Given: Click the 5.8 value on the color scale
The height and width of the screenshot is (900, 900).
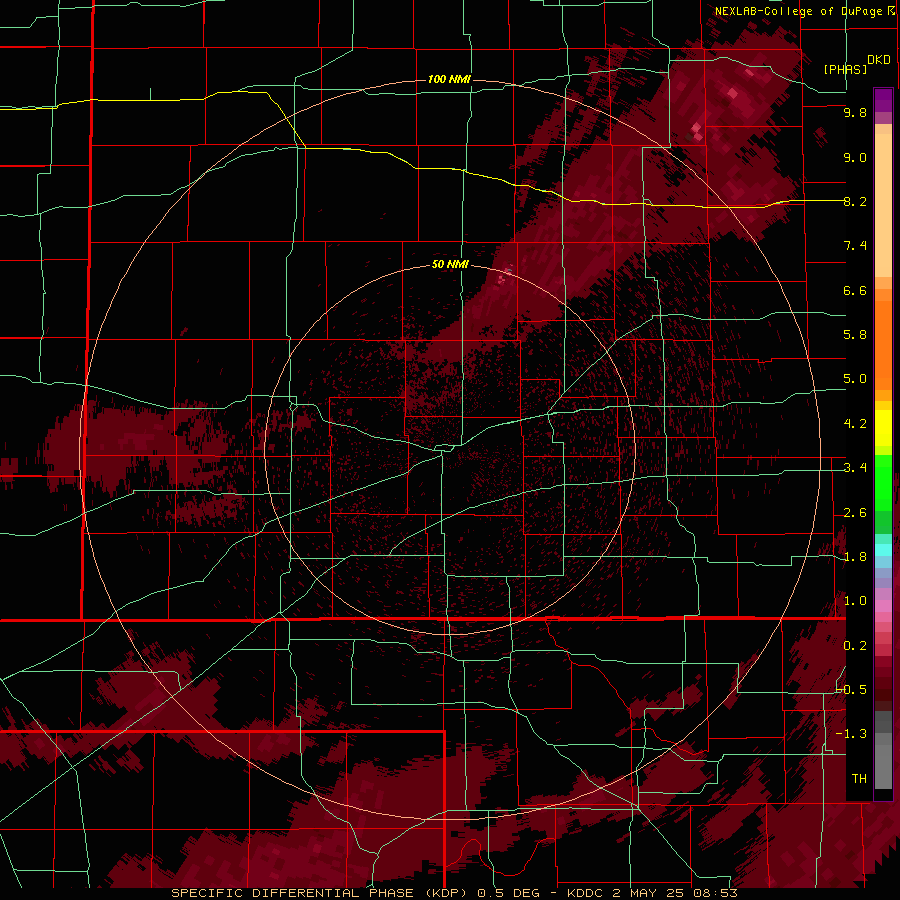Looking at the screenshot, I should point(855,335).
